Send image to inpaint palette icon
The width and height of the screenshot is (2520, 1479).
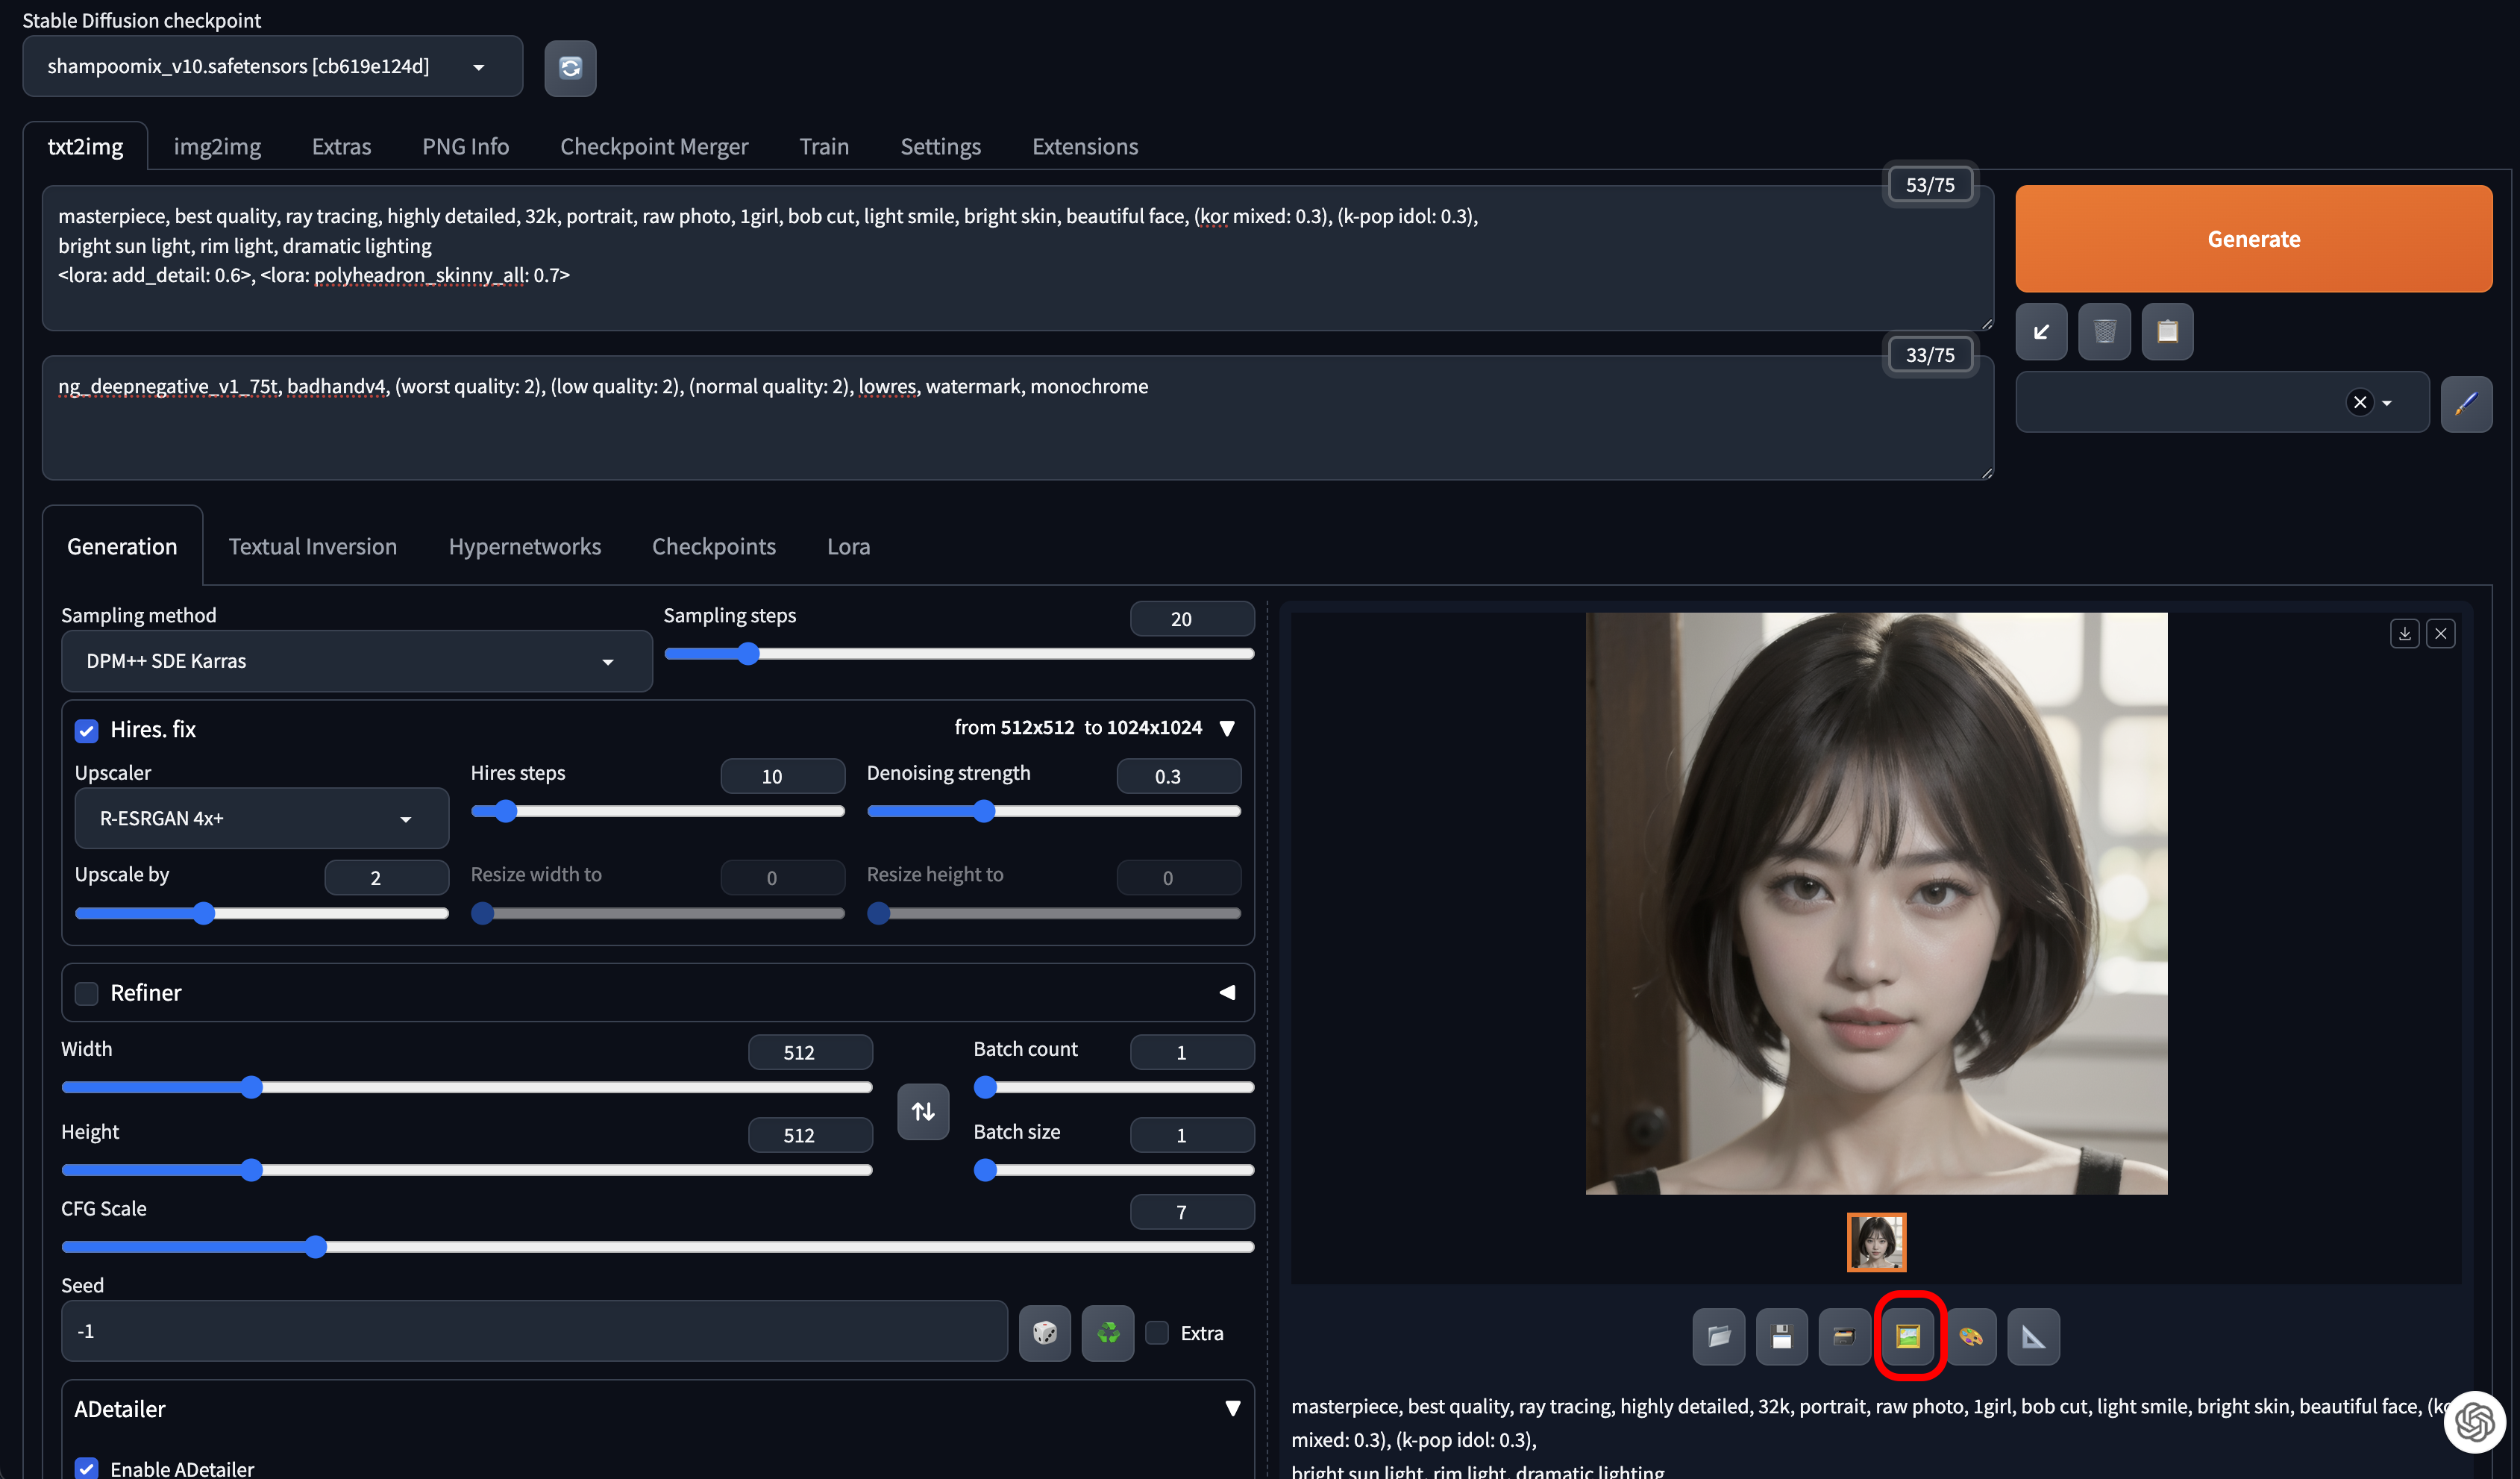(x=1970, y=1337)
